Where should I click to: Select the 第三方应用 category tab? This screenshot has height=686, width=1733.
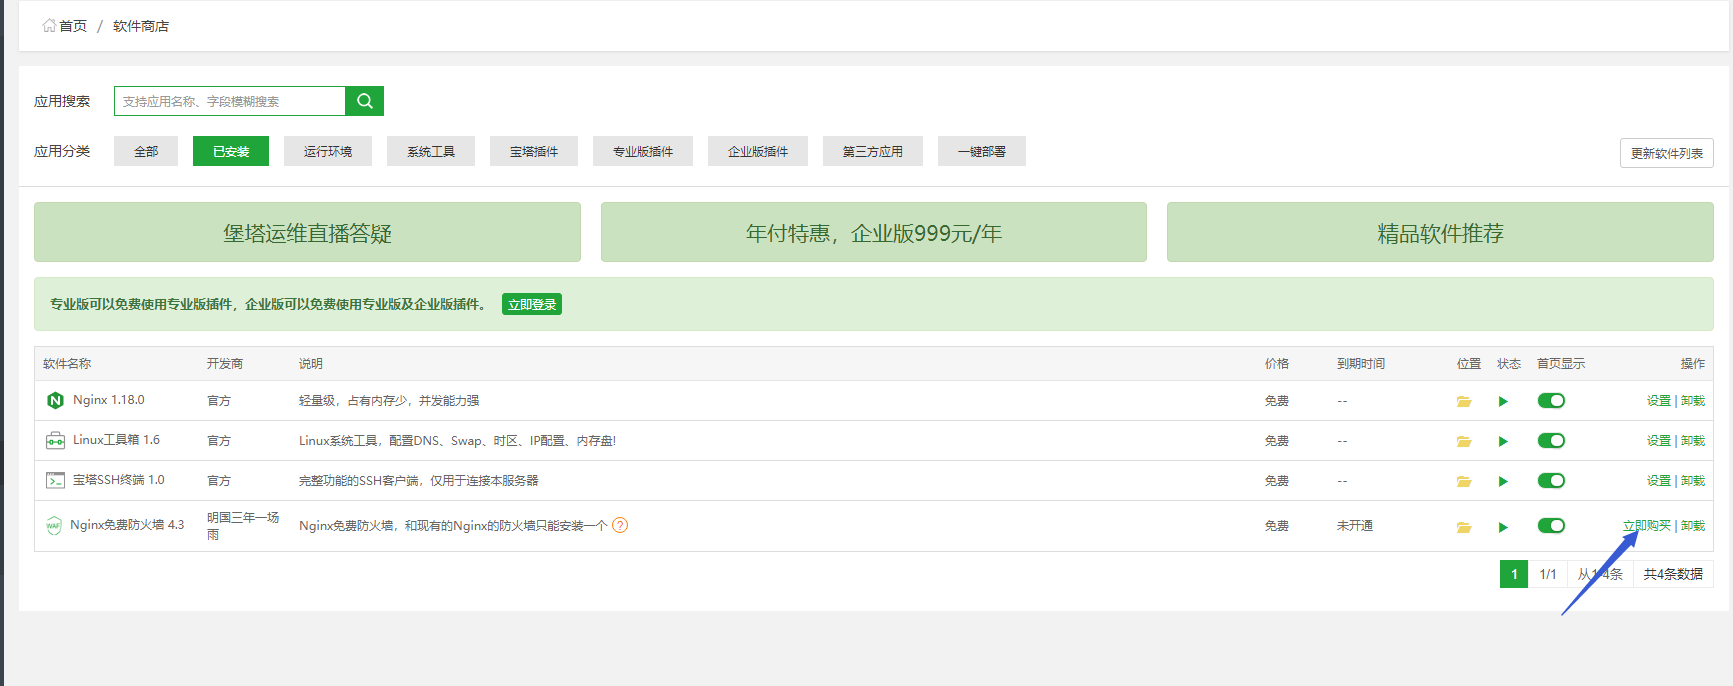tap(873, 151)
